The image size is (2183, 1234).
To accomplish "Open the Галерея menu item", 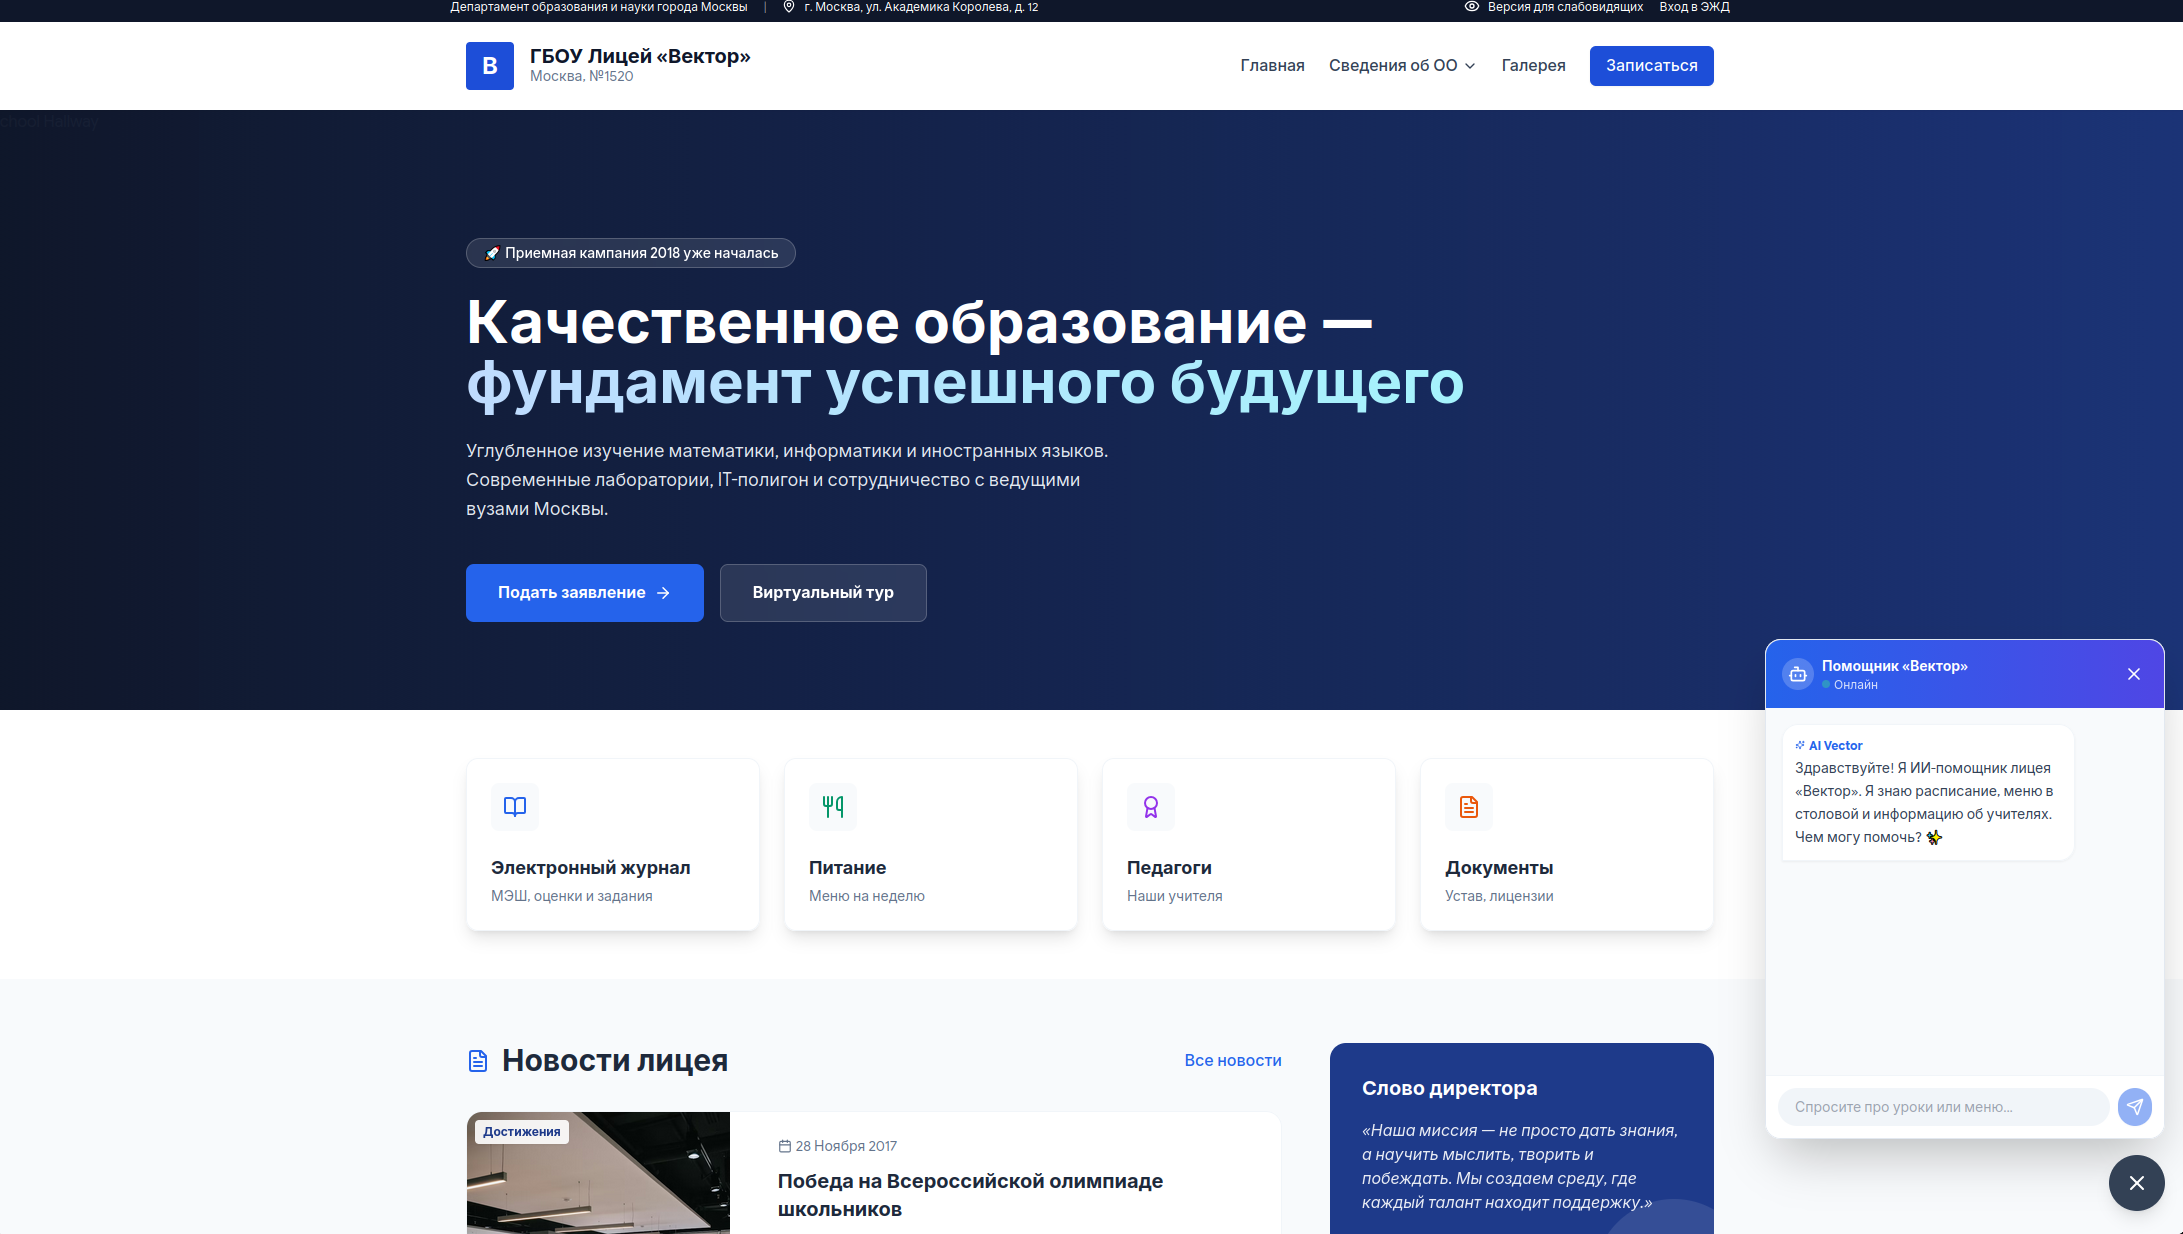I will click(x=1533, y=66).
